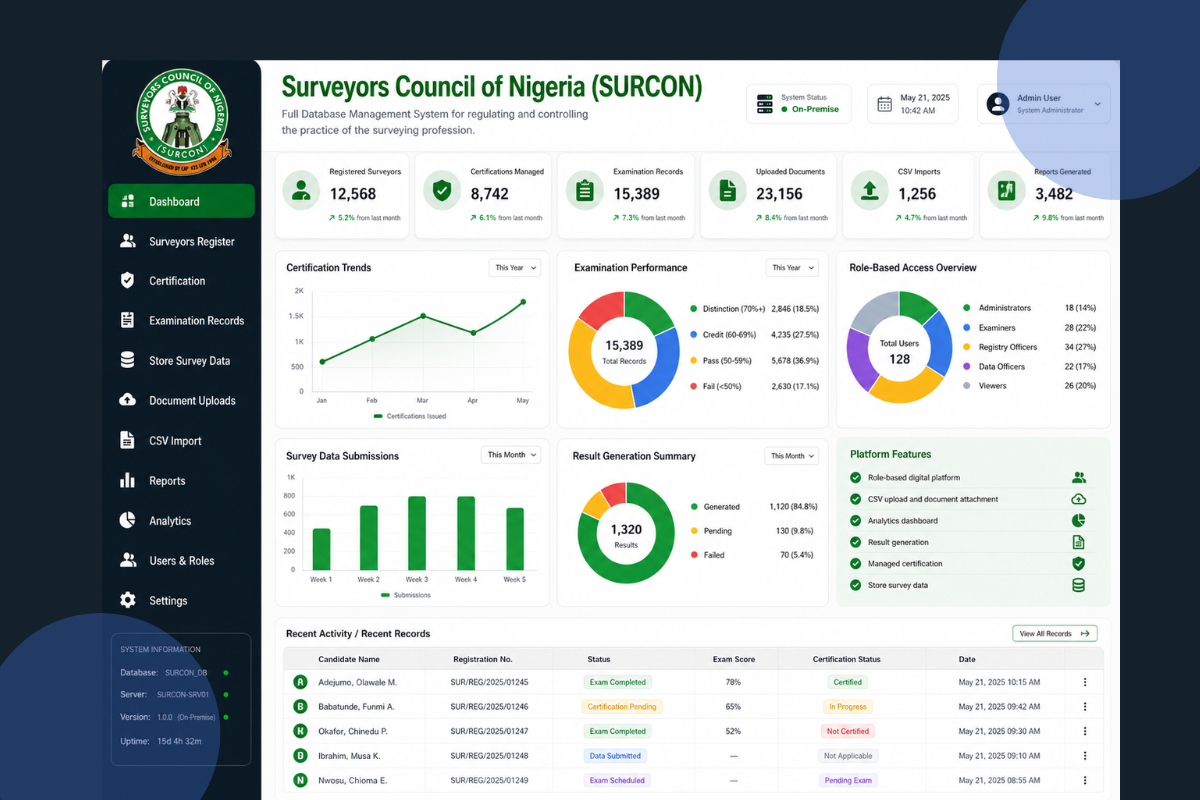Click the Failed red legend dot
Viewport: 1200px width, 800px height.
[x=694, y=555]
